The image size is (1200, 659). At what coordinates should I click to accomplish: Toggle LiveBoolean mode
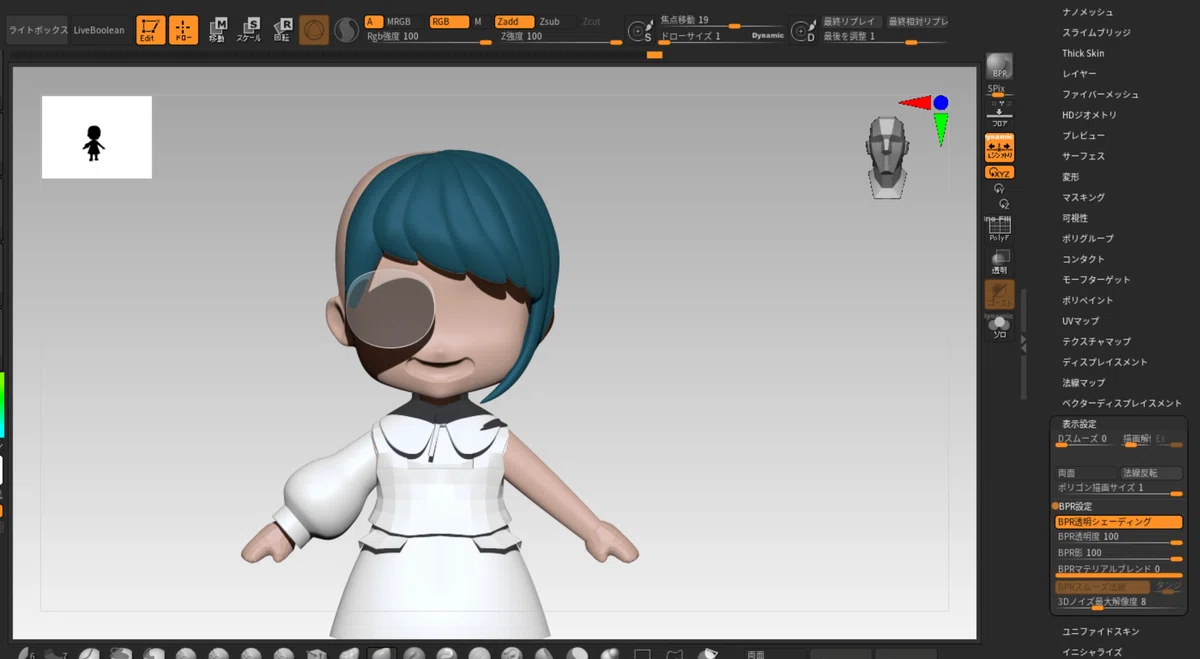99,30
